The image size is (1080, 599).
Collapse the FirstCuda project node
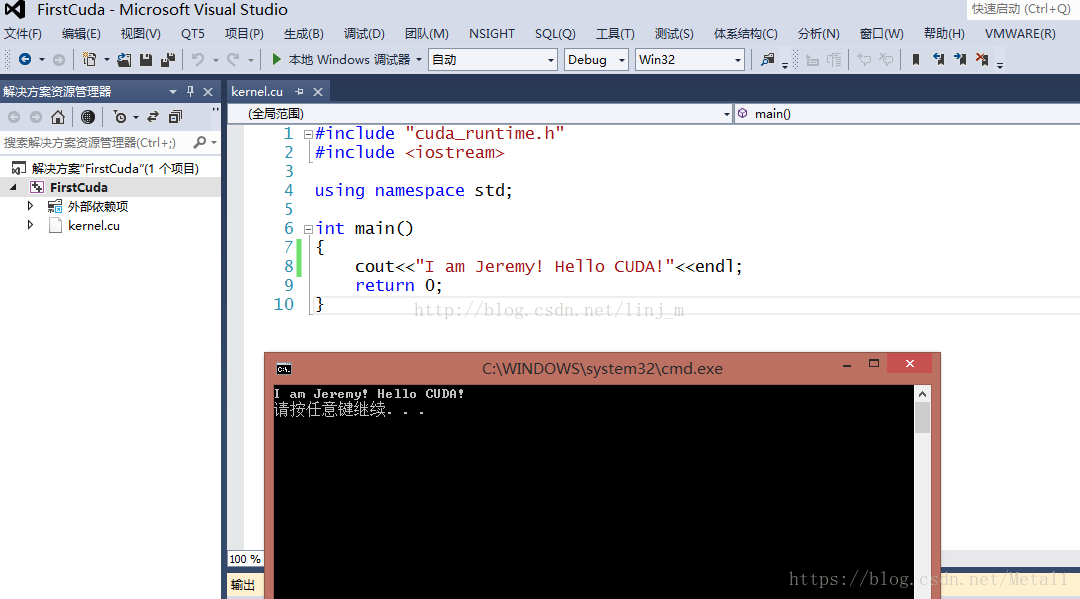13,187
